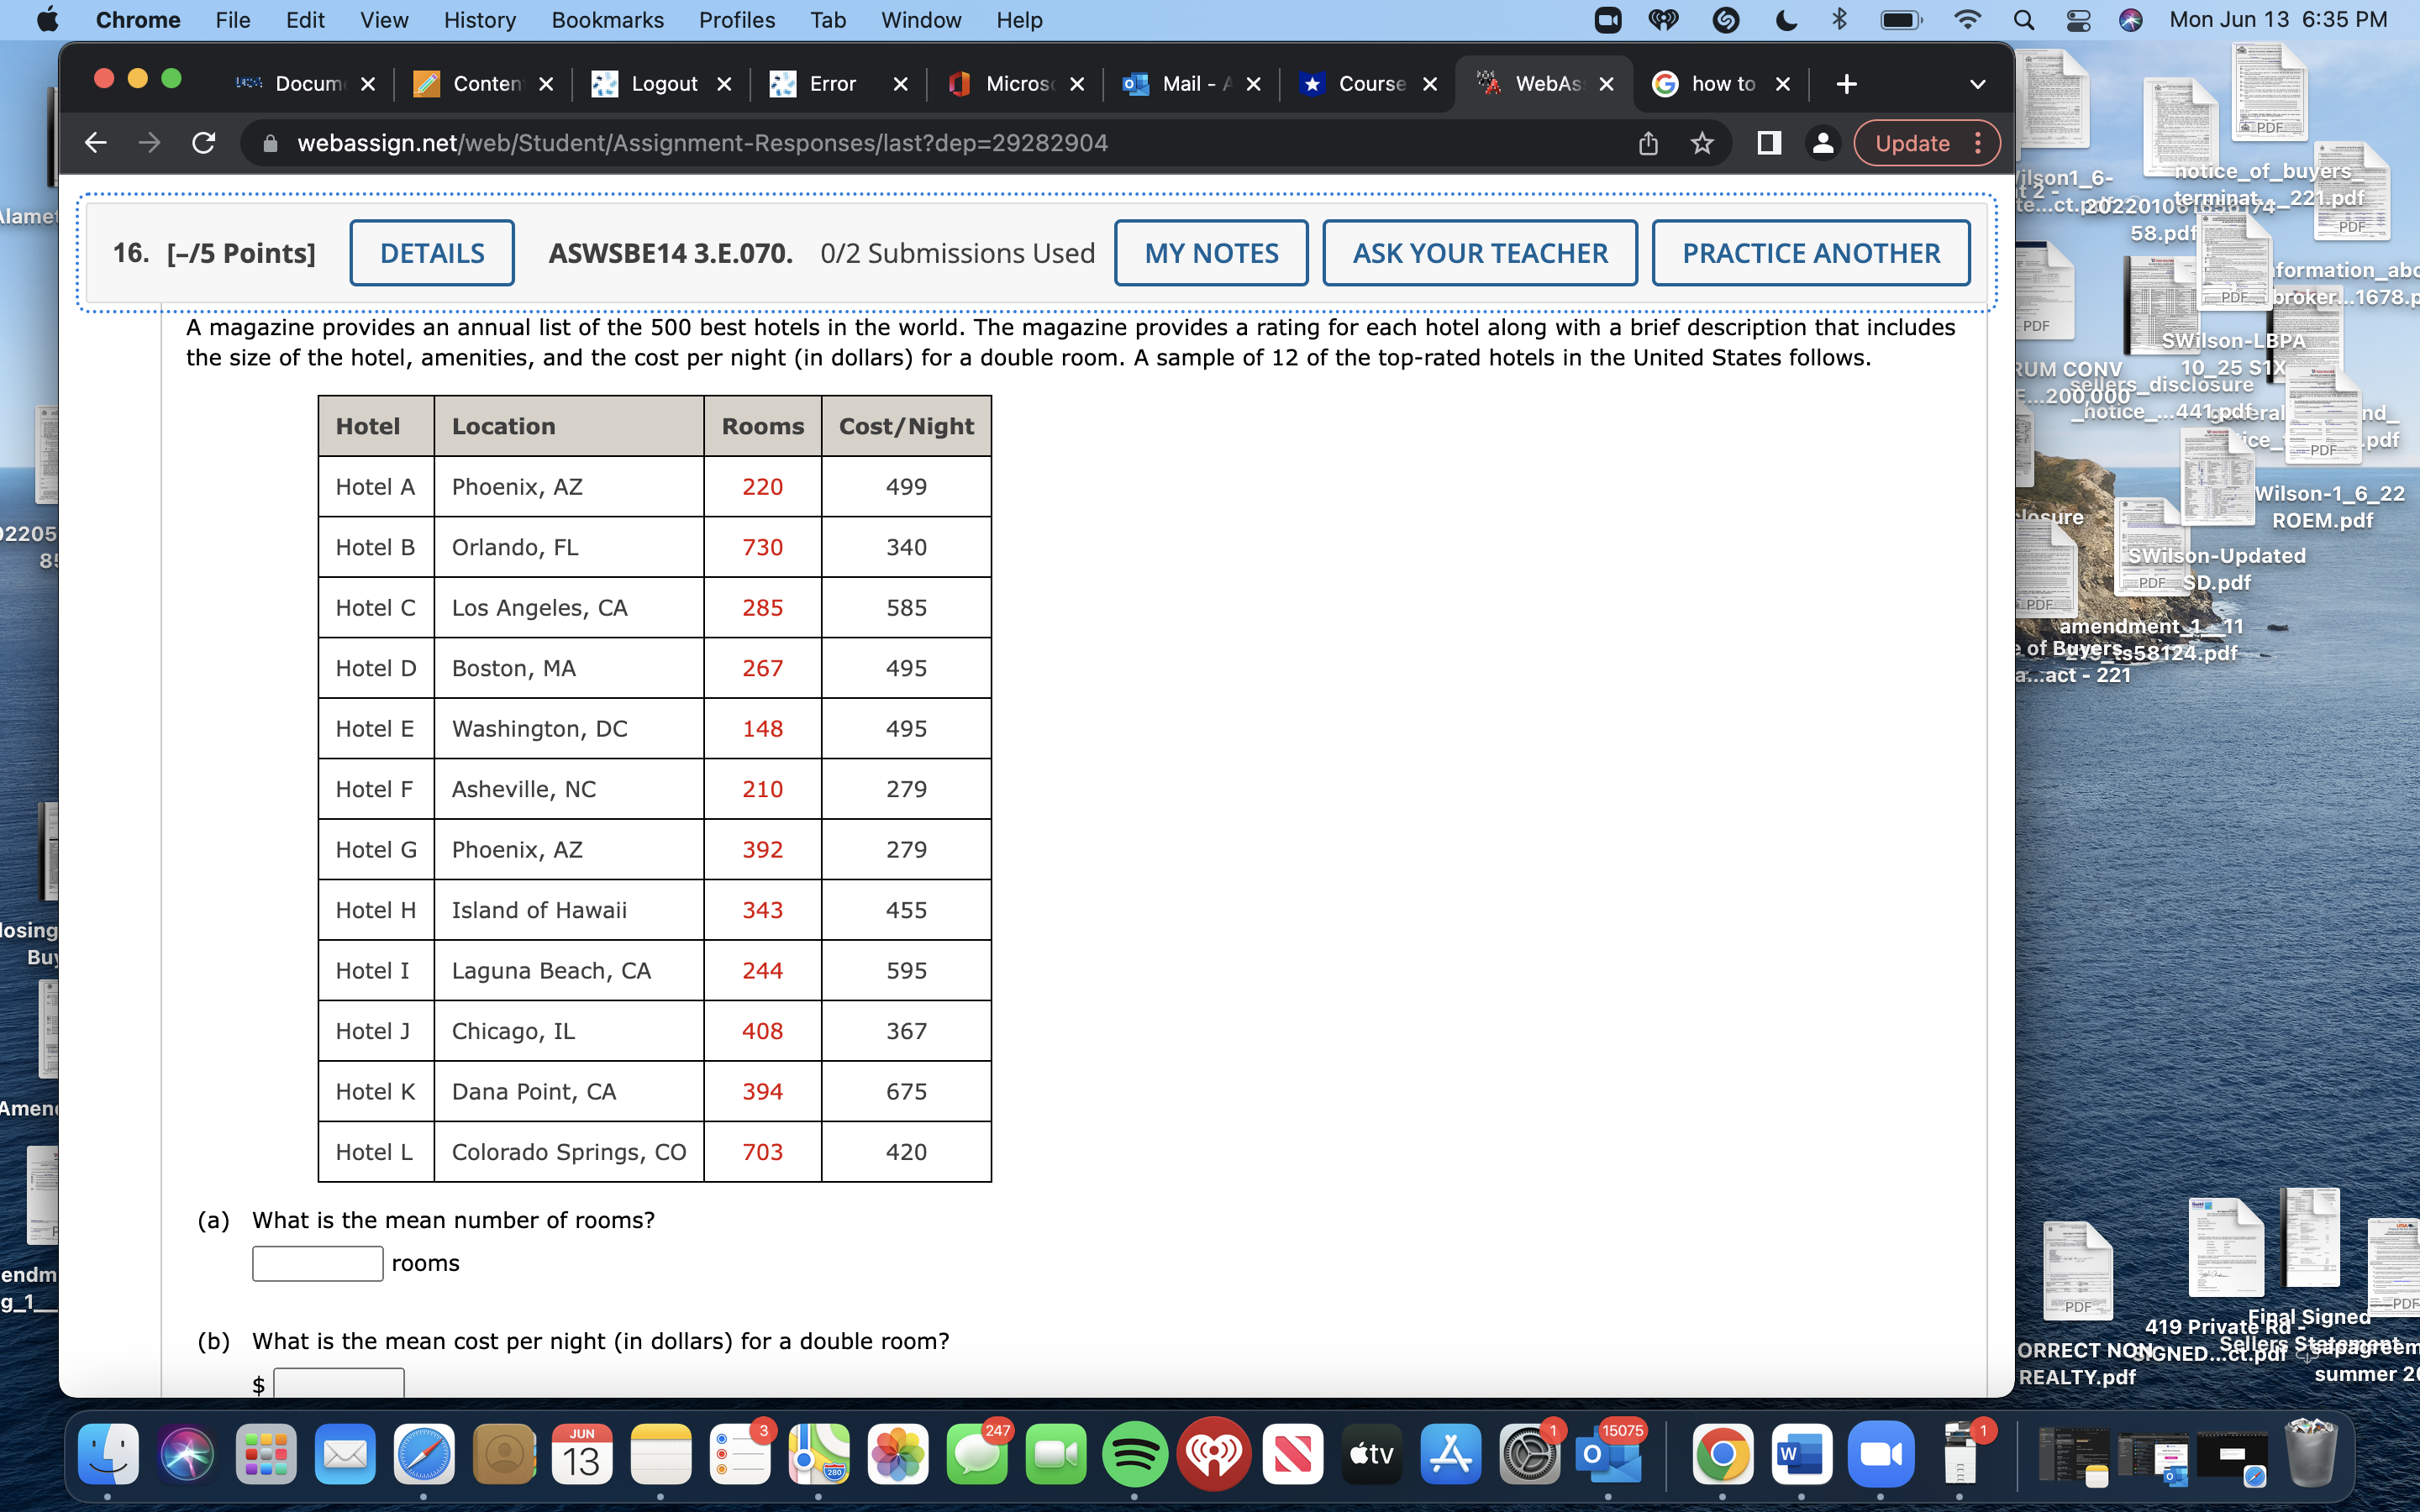Open the Chrome side panel dropdown
The image size is (2420, 1512).
(x=1768, y=143)
